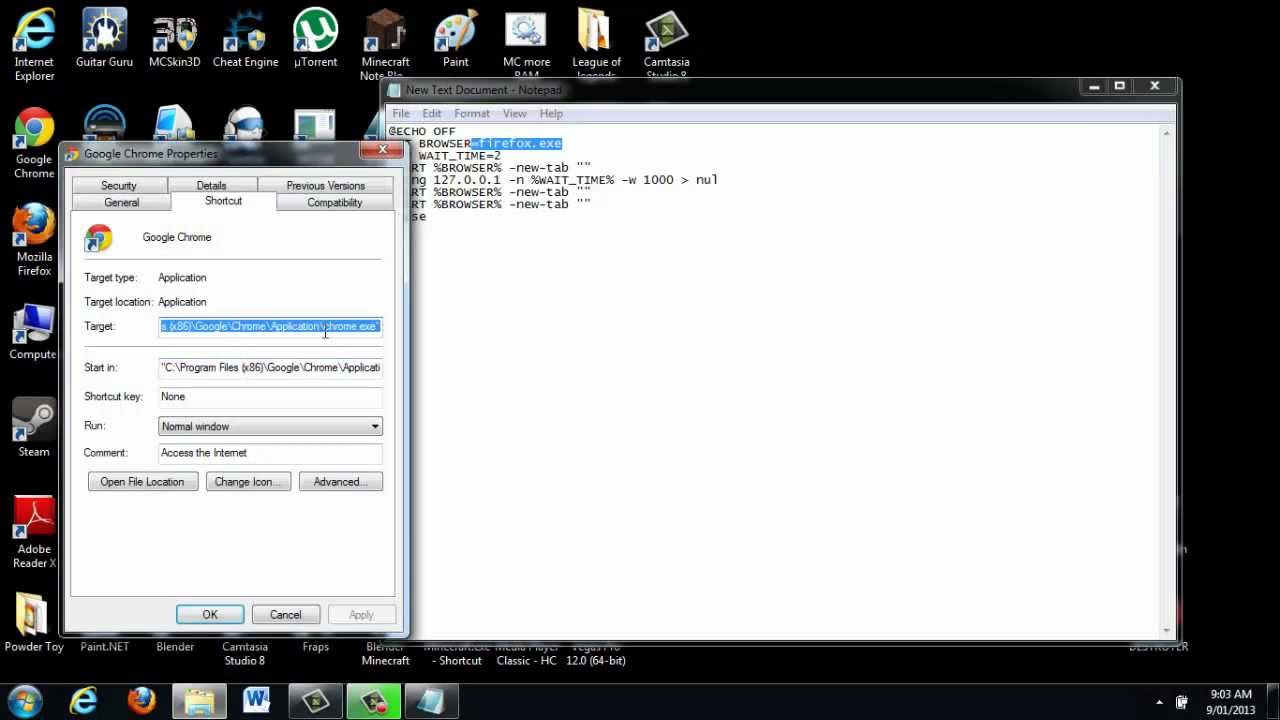Click the ECHO OFF line in Notepad
This screenshot has height=720, width=1280.
[x=422, y=132]
